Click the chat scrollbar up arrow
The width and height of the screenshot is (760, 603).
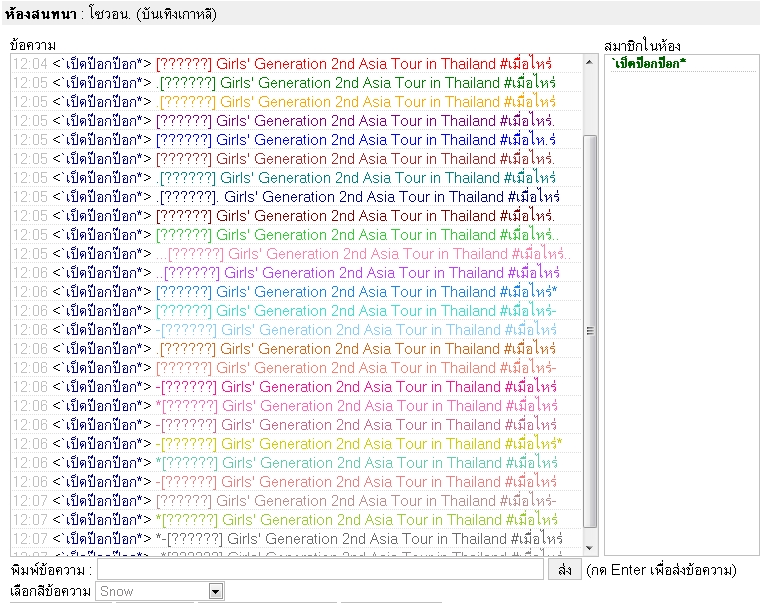(x=589, y=62)
